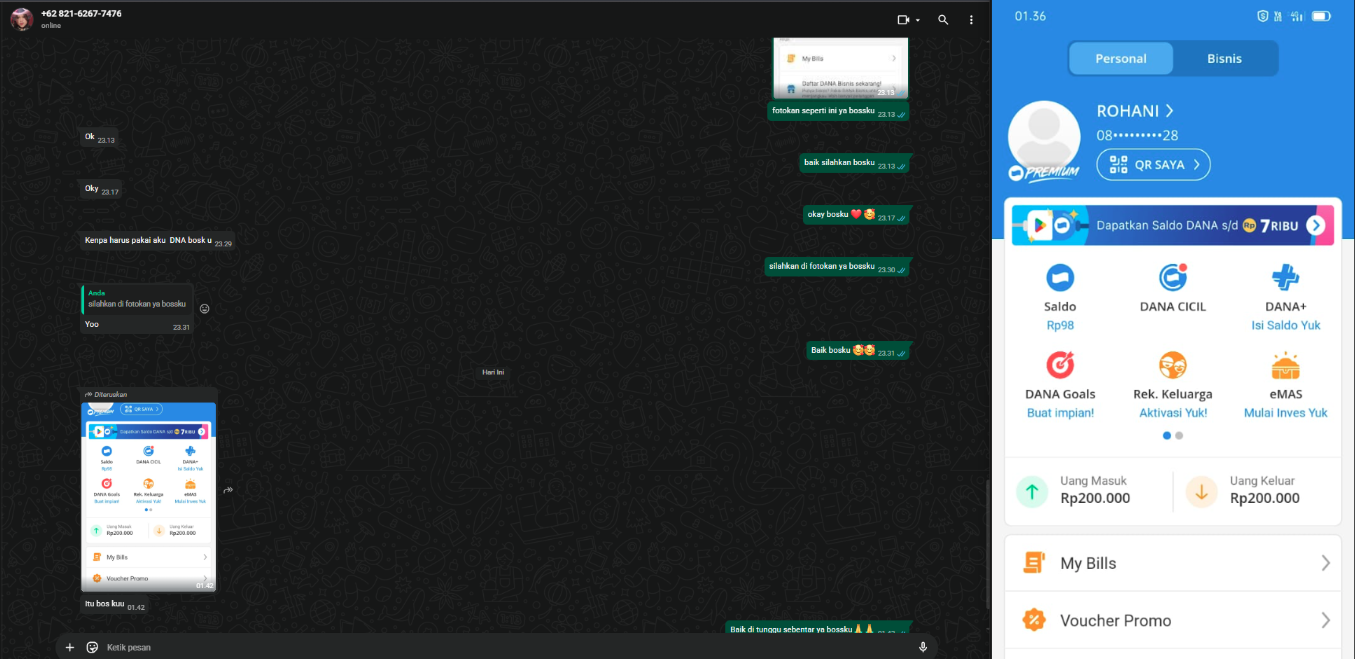The image size is (1355, 659).
Task: Open the Saldo wallet icon
Action: 1060,278
